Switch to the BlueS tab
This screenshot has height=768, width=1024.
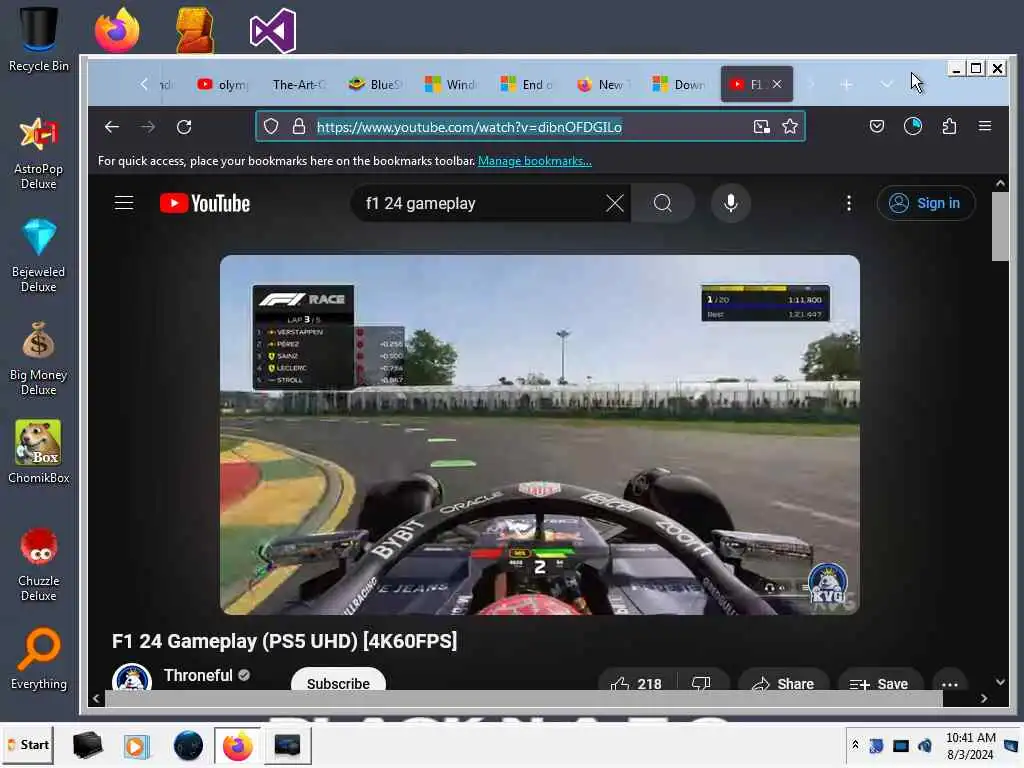374,84
